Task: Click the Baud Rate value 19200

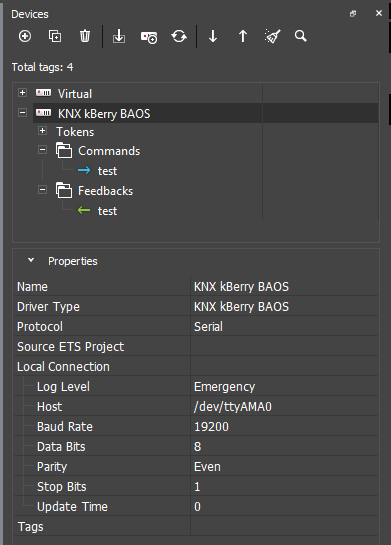Action: click(284, 426)
